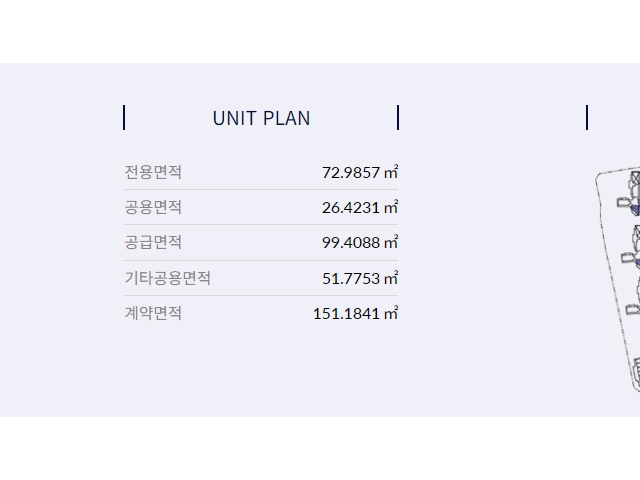Click the 51.7753 ㎡ value
The image size is (640, 480).
(x=360, y=278)
